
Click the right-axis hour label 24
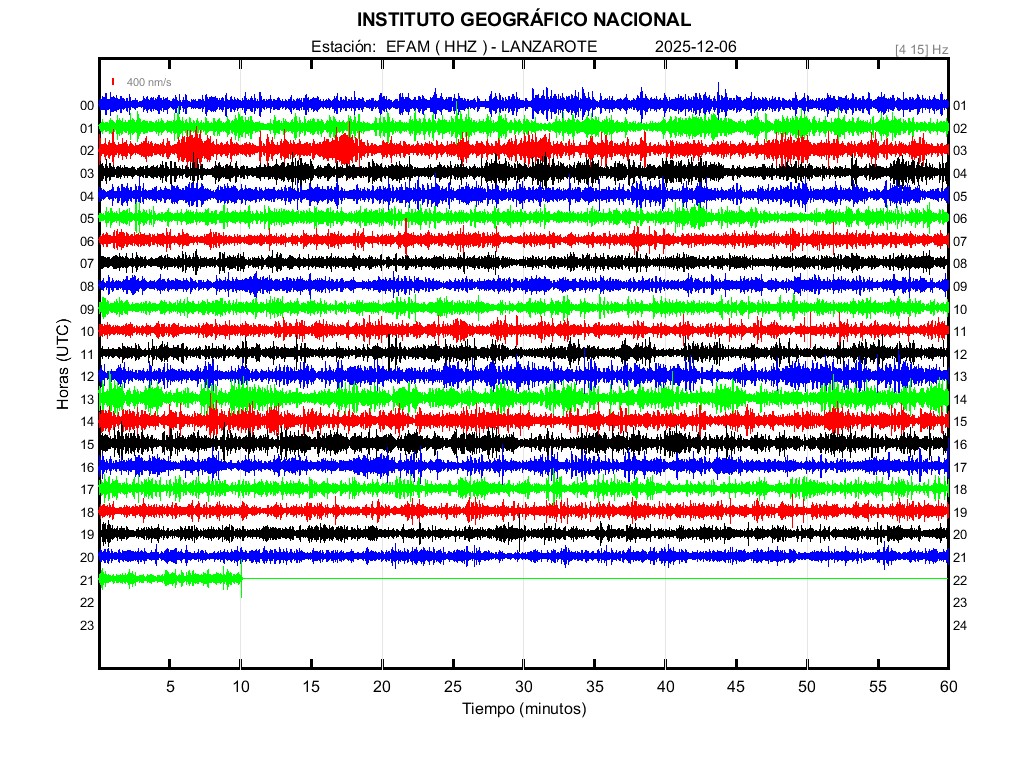point(960,626)
